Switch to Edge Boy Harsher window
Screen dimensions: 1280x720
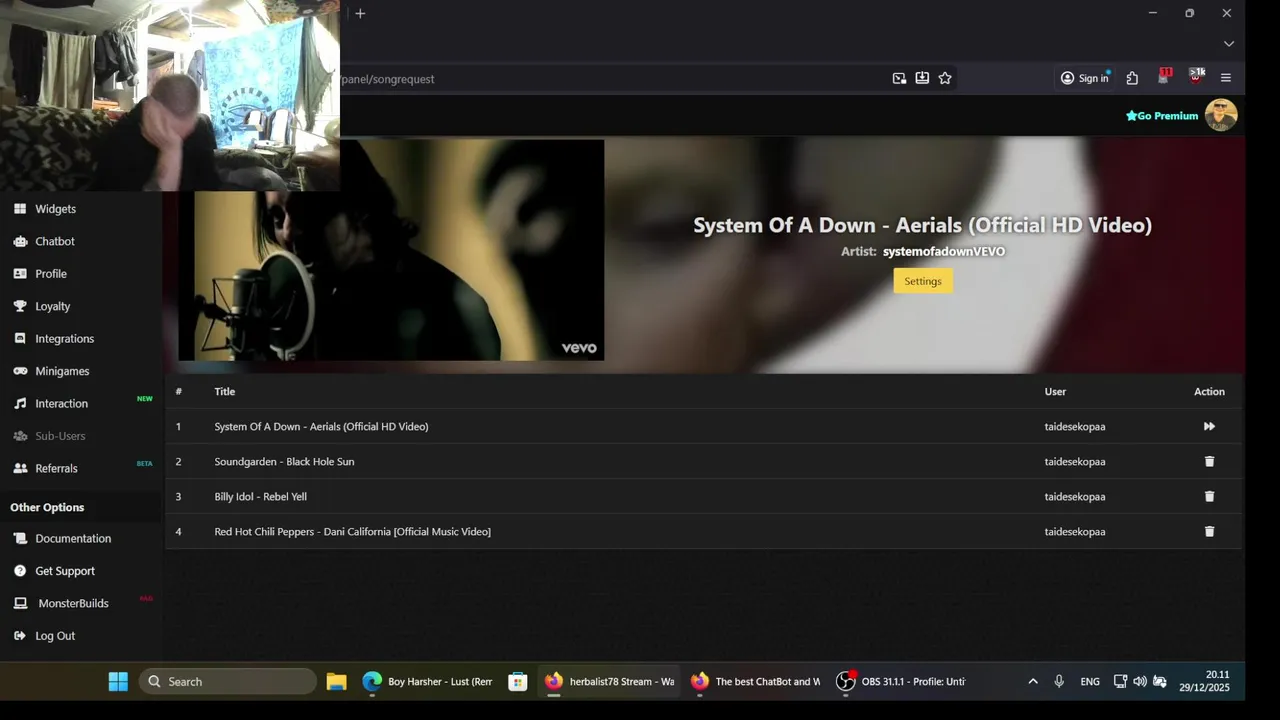click(x=428, y=682)
